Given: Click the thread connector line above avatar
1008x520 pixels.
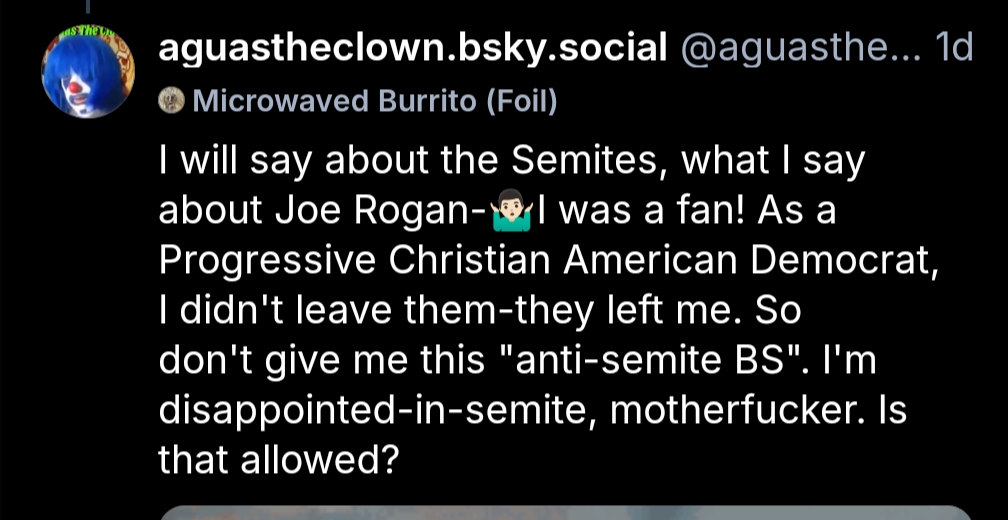Looking at the screenshot, I should click(88, 7).
